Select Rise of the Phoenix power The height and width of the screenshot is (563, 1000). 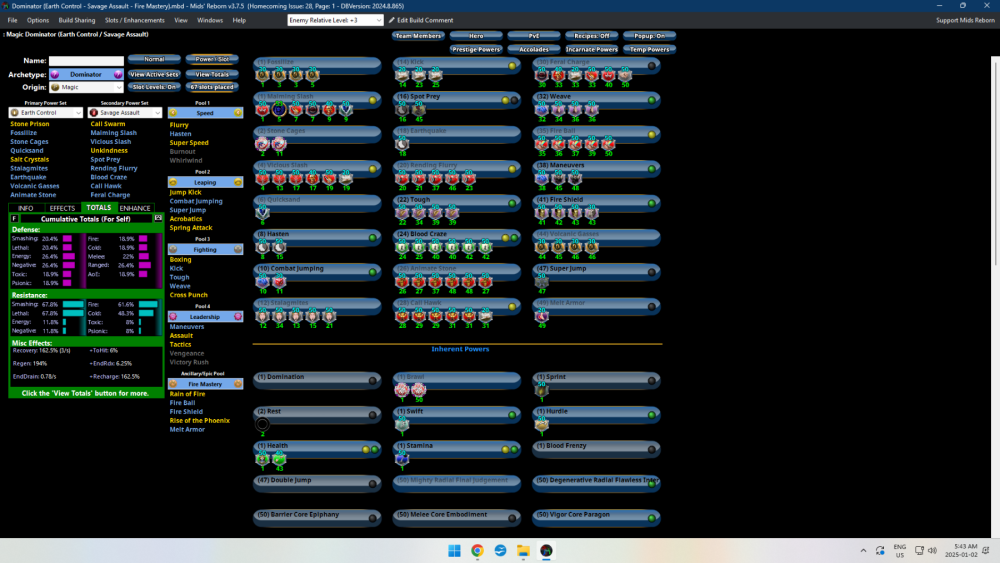(199, 420)
